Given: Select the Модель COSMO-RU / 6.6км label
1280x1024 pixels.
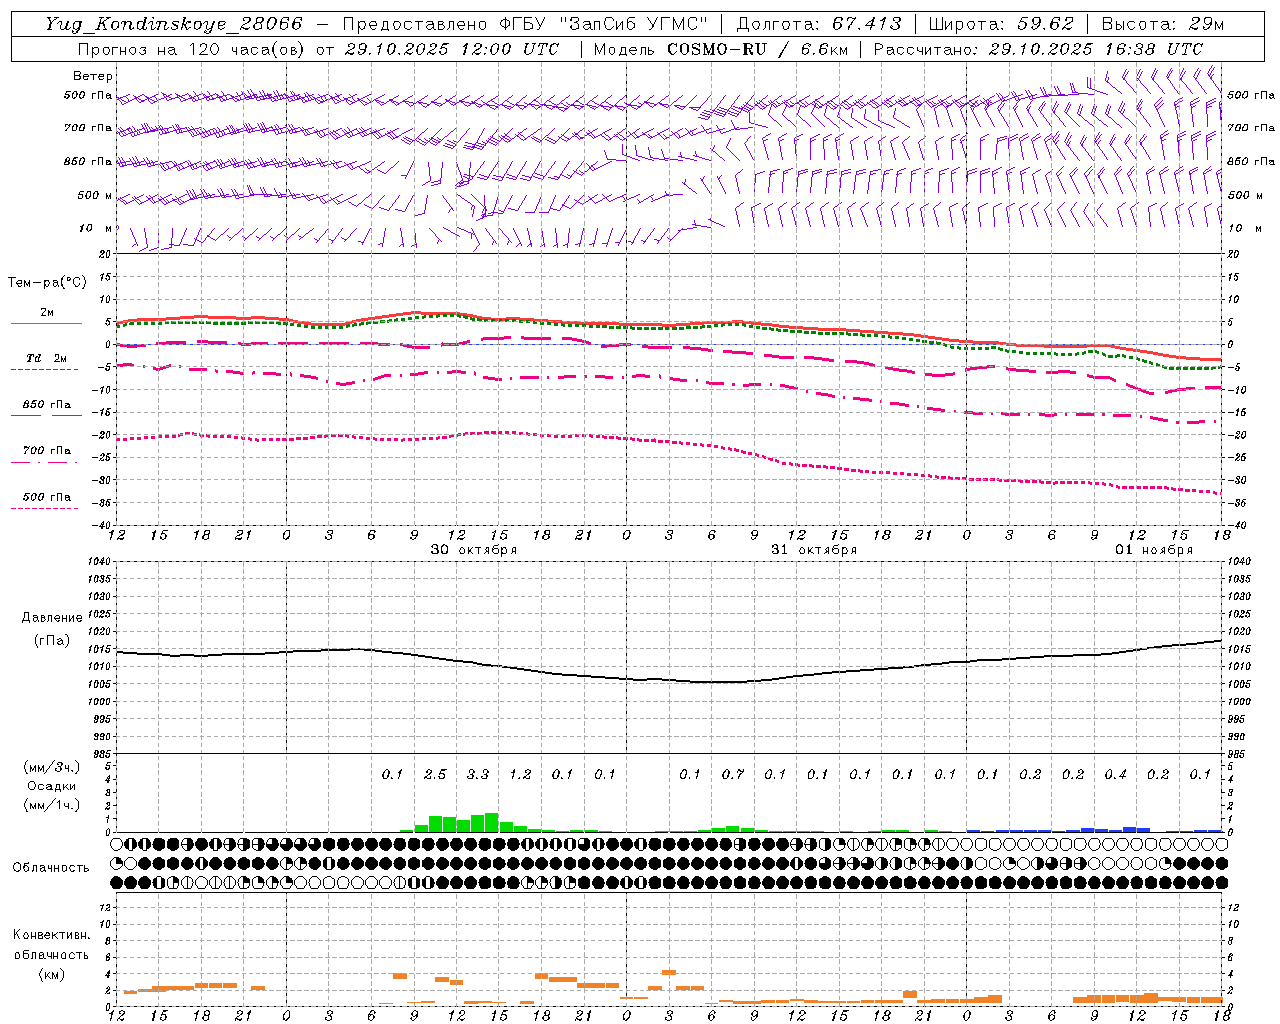Looking at the screenshot, I should pos(721,48).
